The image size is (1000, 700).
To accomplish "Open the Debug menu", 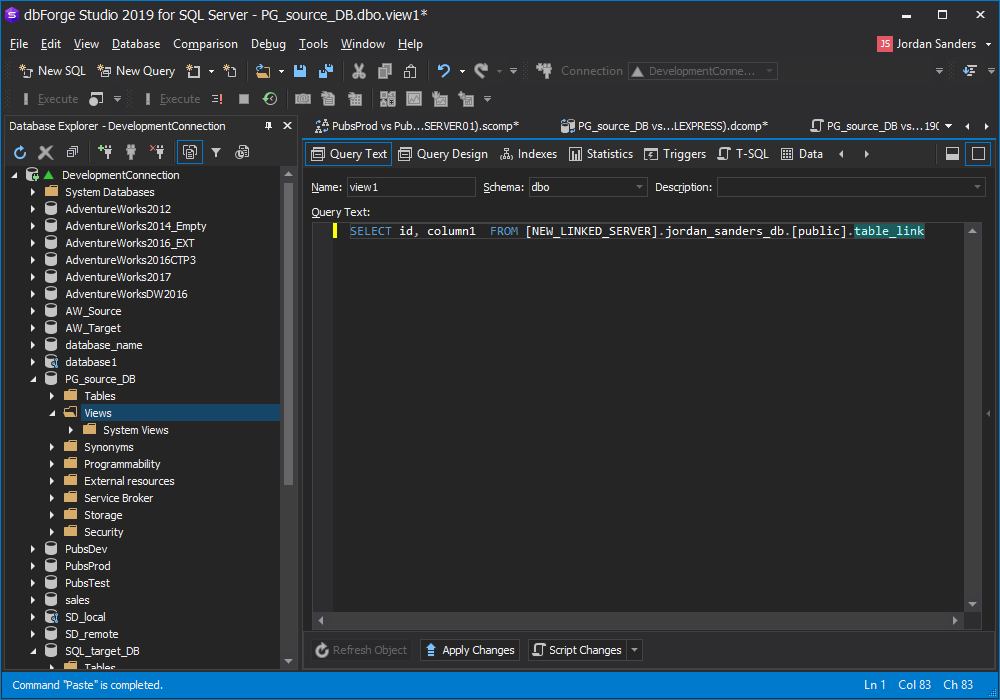I will (268, 44).
